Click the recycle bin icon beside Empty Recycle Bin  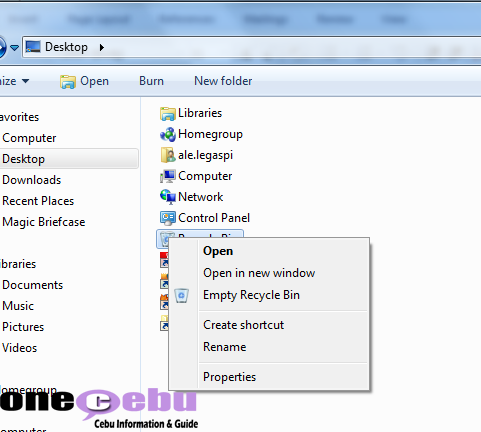[x=182, y=295]
